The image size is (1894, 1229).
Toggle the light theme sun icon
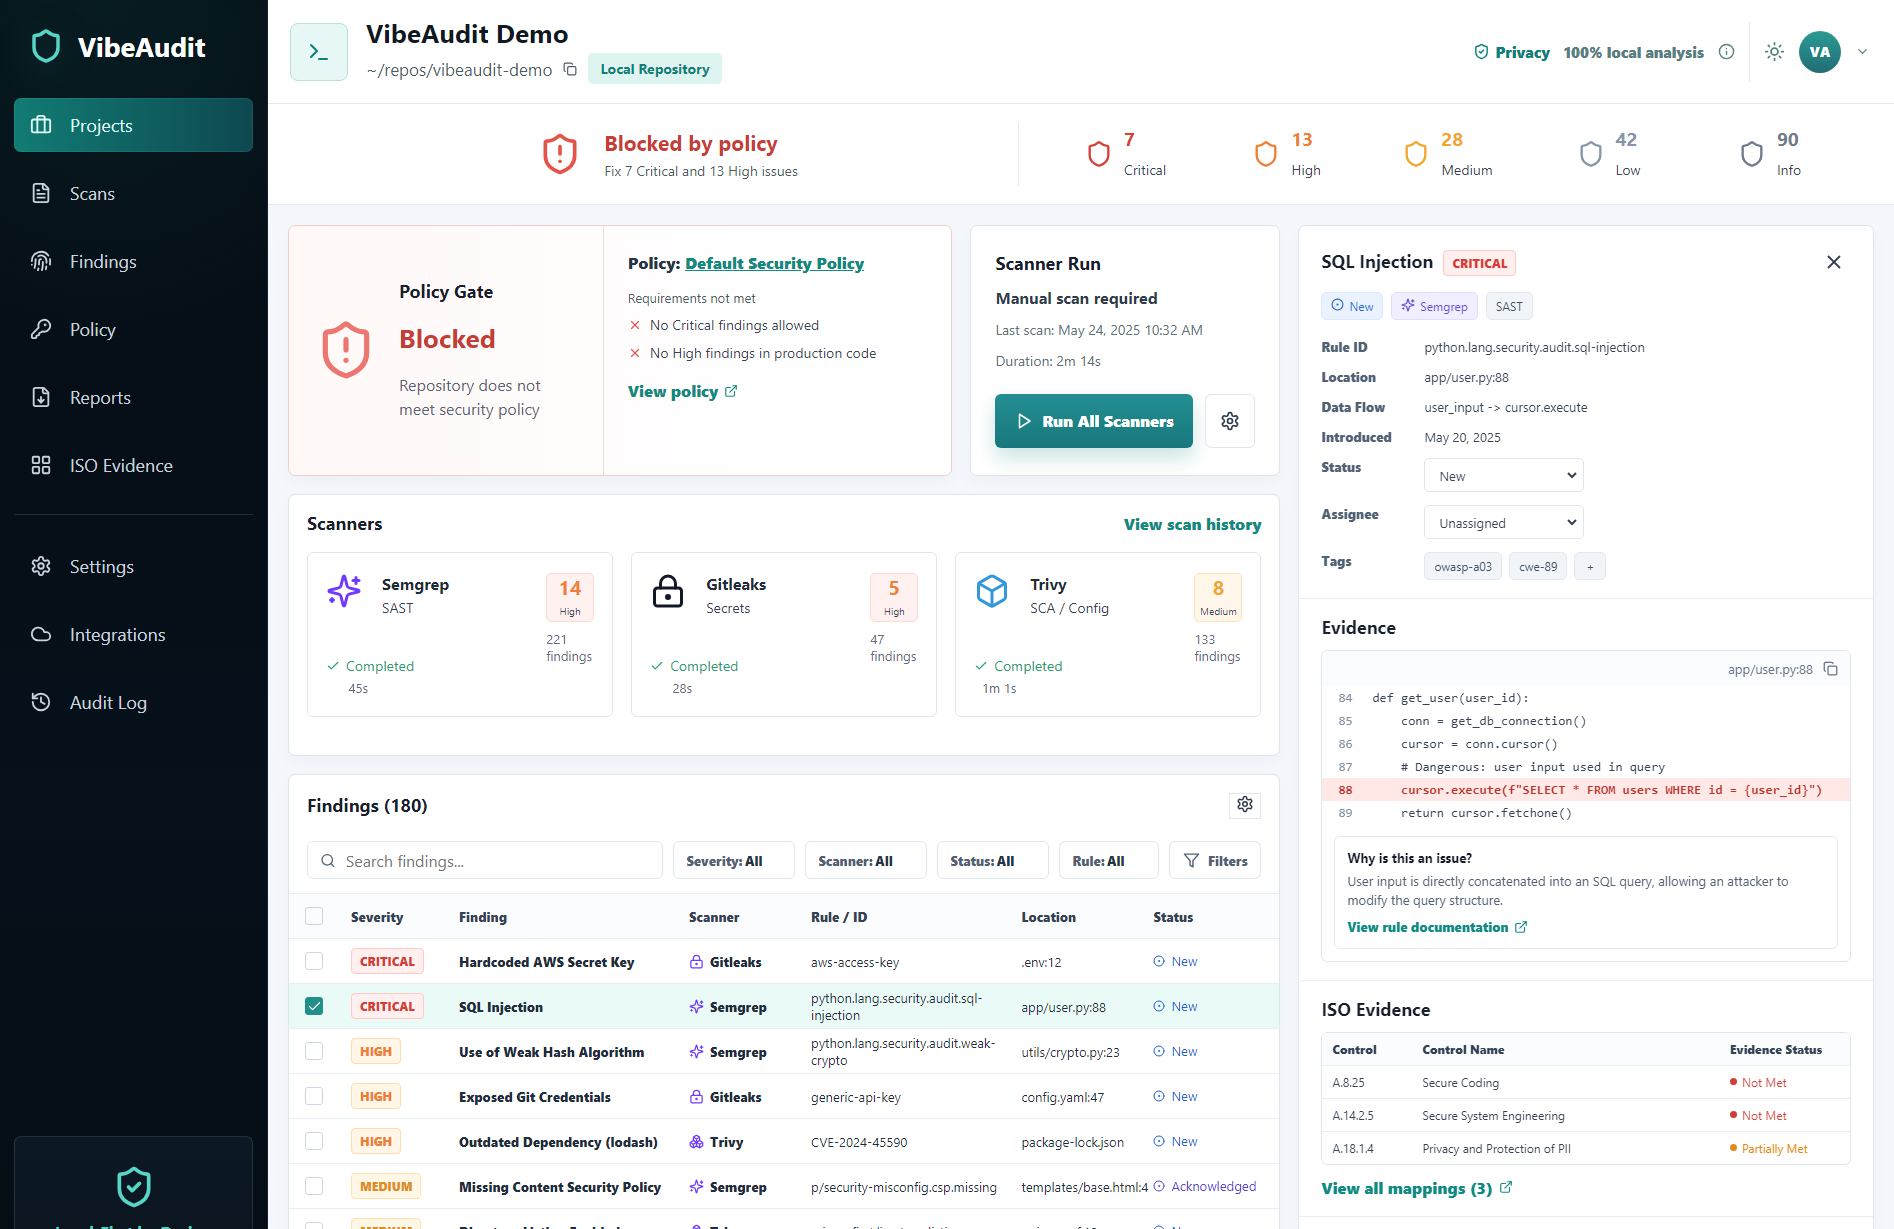(x=1774, y=52)
